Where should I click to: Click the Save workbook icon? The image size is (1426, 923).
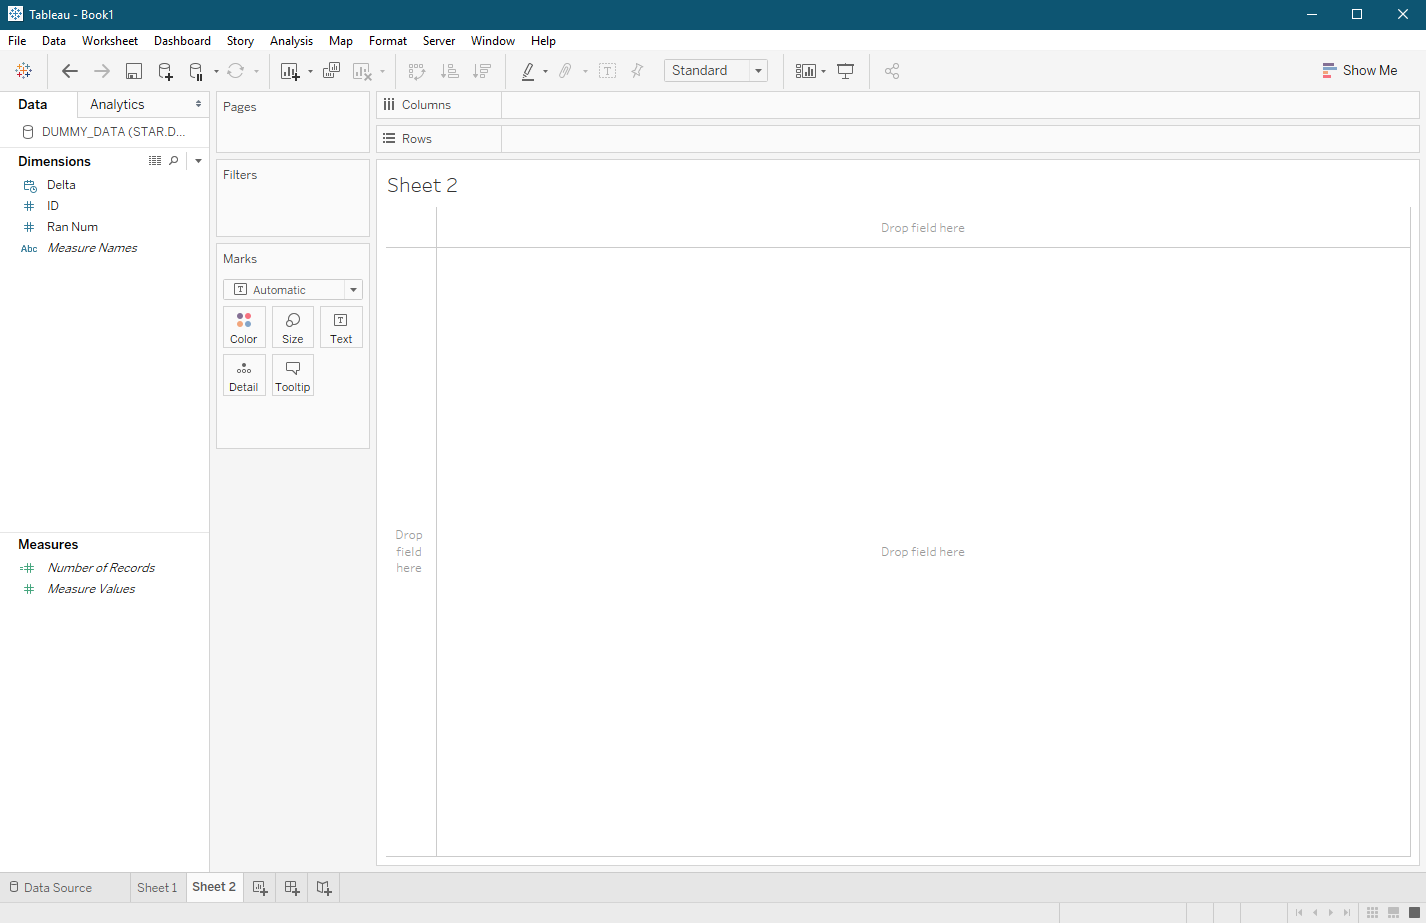pyautogui.click(x=134, y=71)
